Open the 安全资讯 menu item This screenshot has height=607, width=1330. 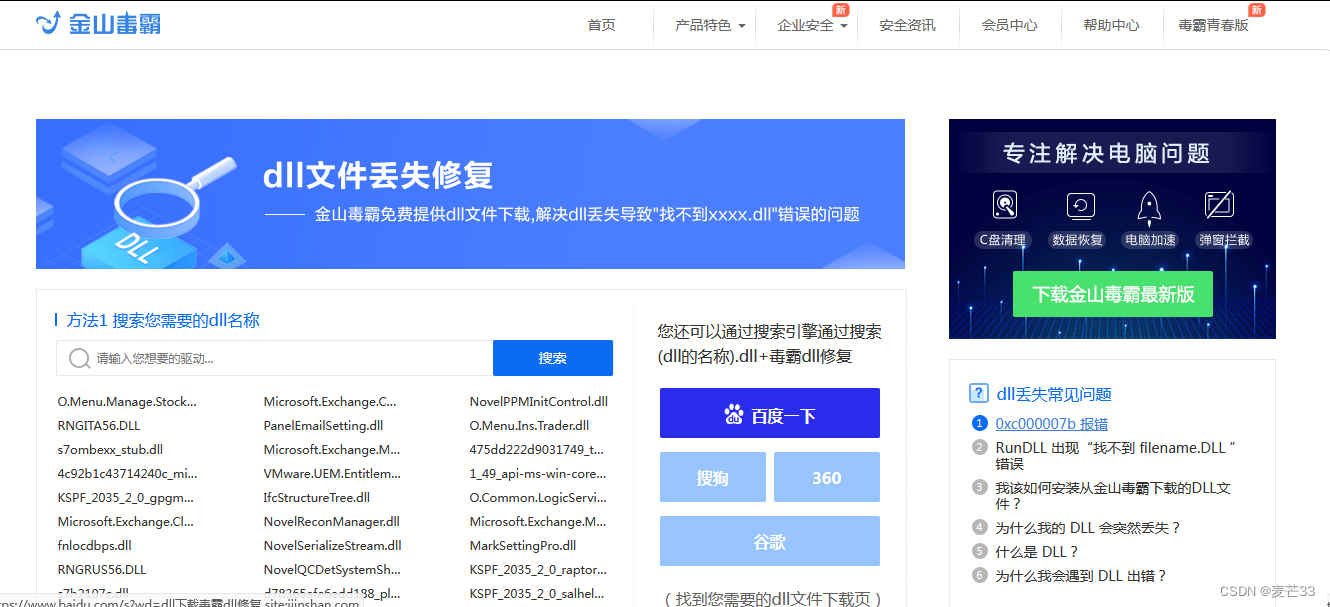coord(907,25)
